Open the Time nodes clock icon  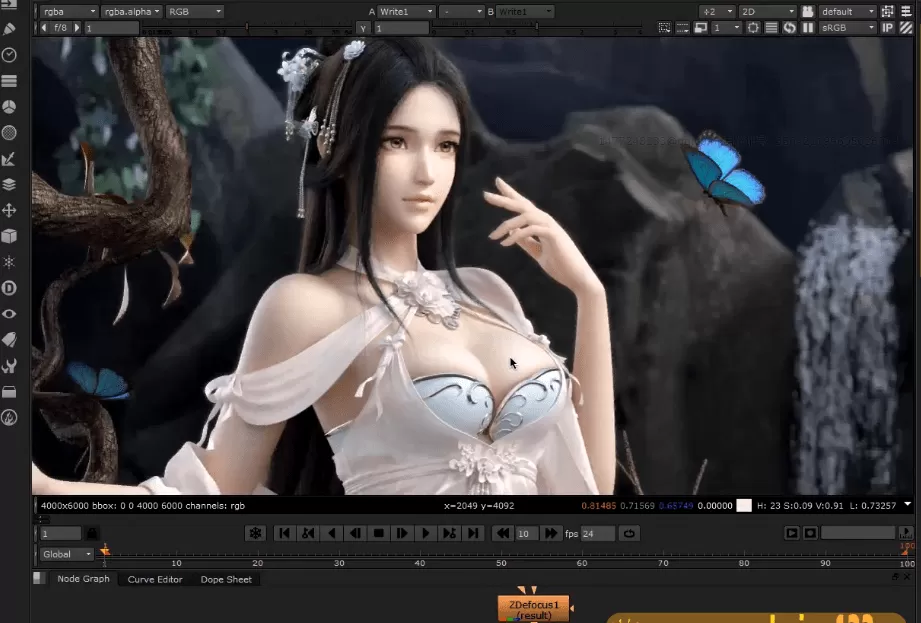tap(10, 54)
